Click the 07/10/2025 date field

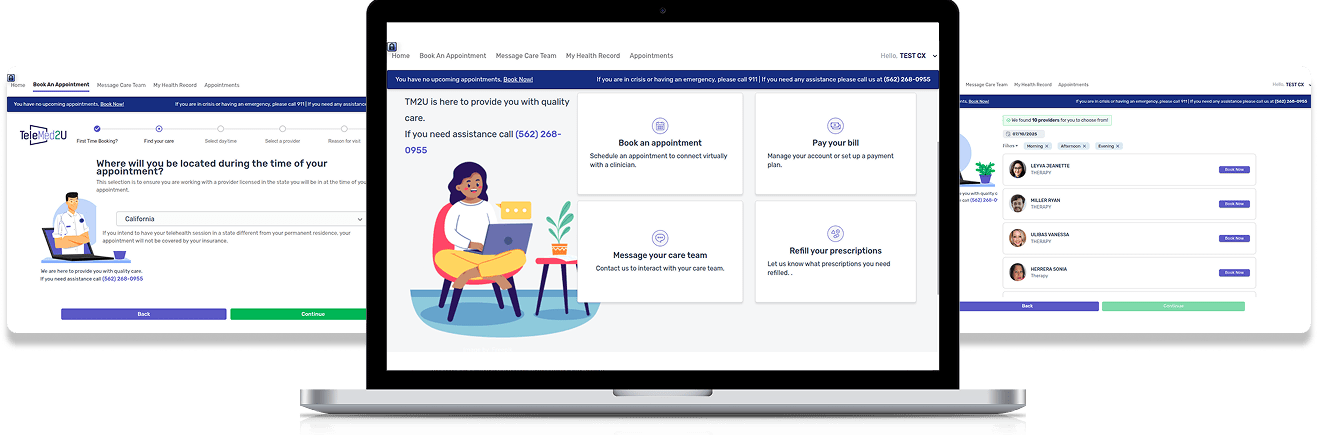tap(1024, 133)
